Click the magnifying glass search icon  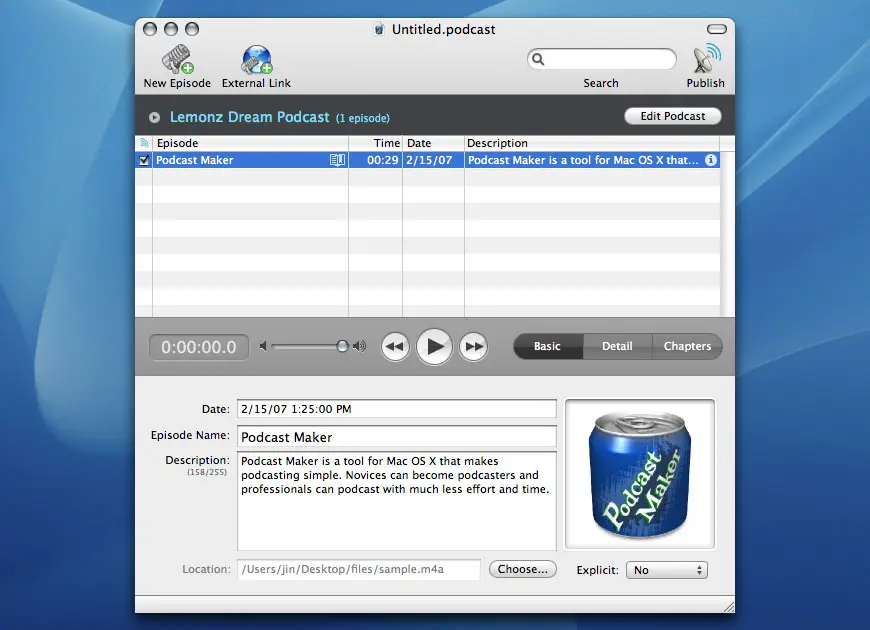click(x=538, y=59)
